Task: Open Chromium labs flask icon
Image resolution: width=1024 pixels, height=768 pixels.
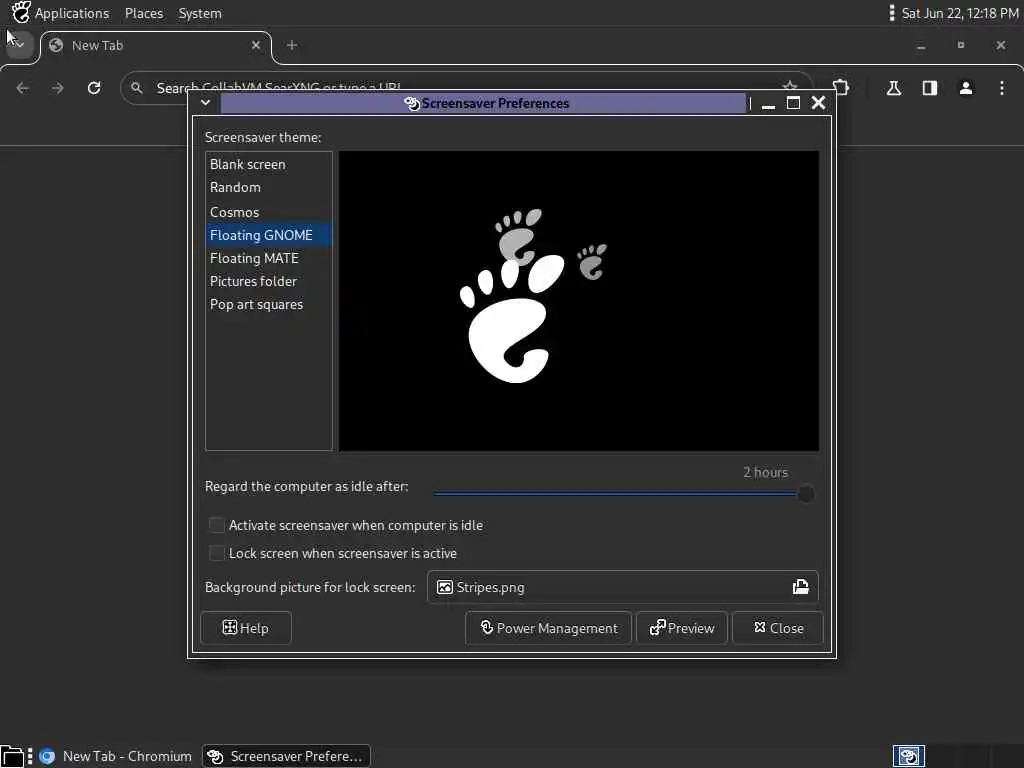Action: coord(894,88)
